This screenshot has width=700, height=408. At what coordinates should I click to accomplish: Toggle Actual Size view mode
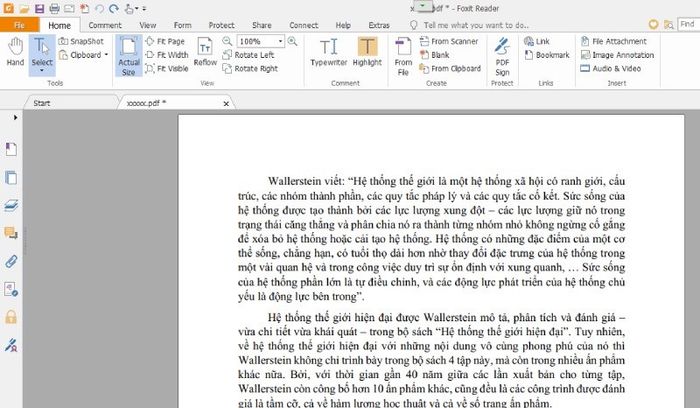tap(129, 54)
